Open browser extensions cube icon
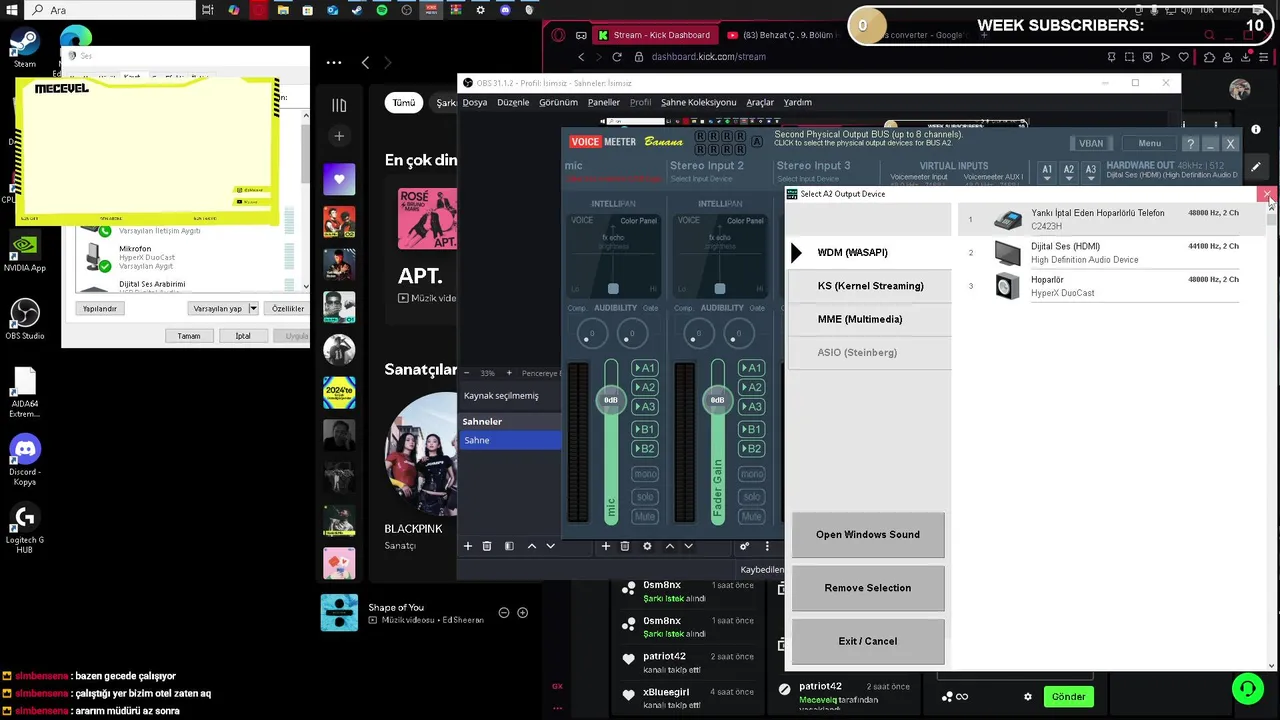Screen dimensions: 1280x720 click(1209, 57)
